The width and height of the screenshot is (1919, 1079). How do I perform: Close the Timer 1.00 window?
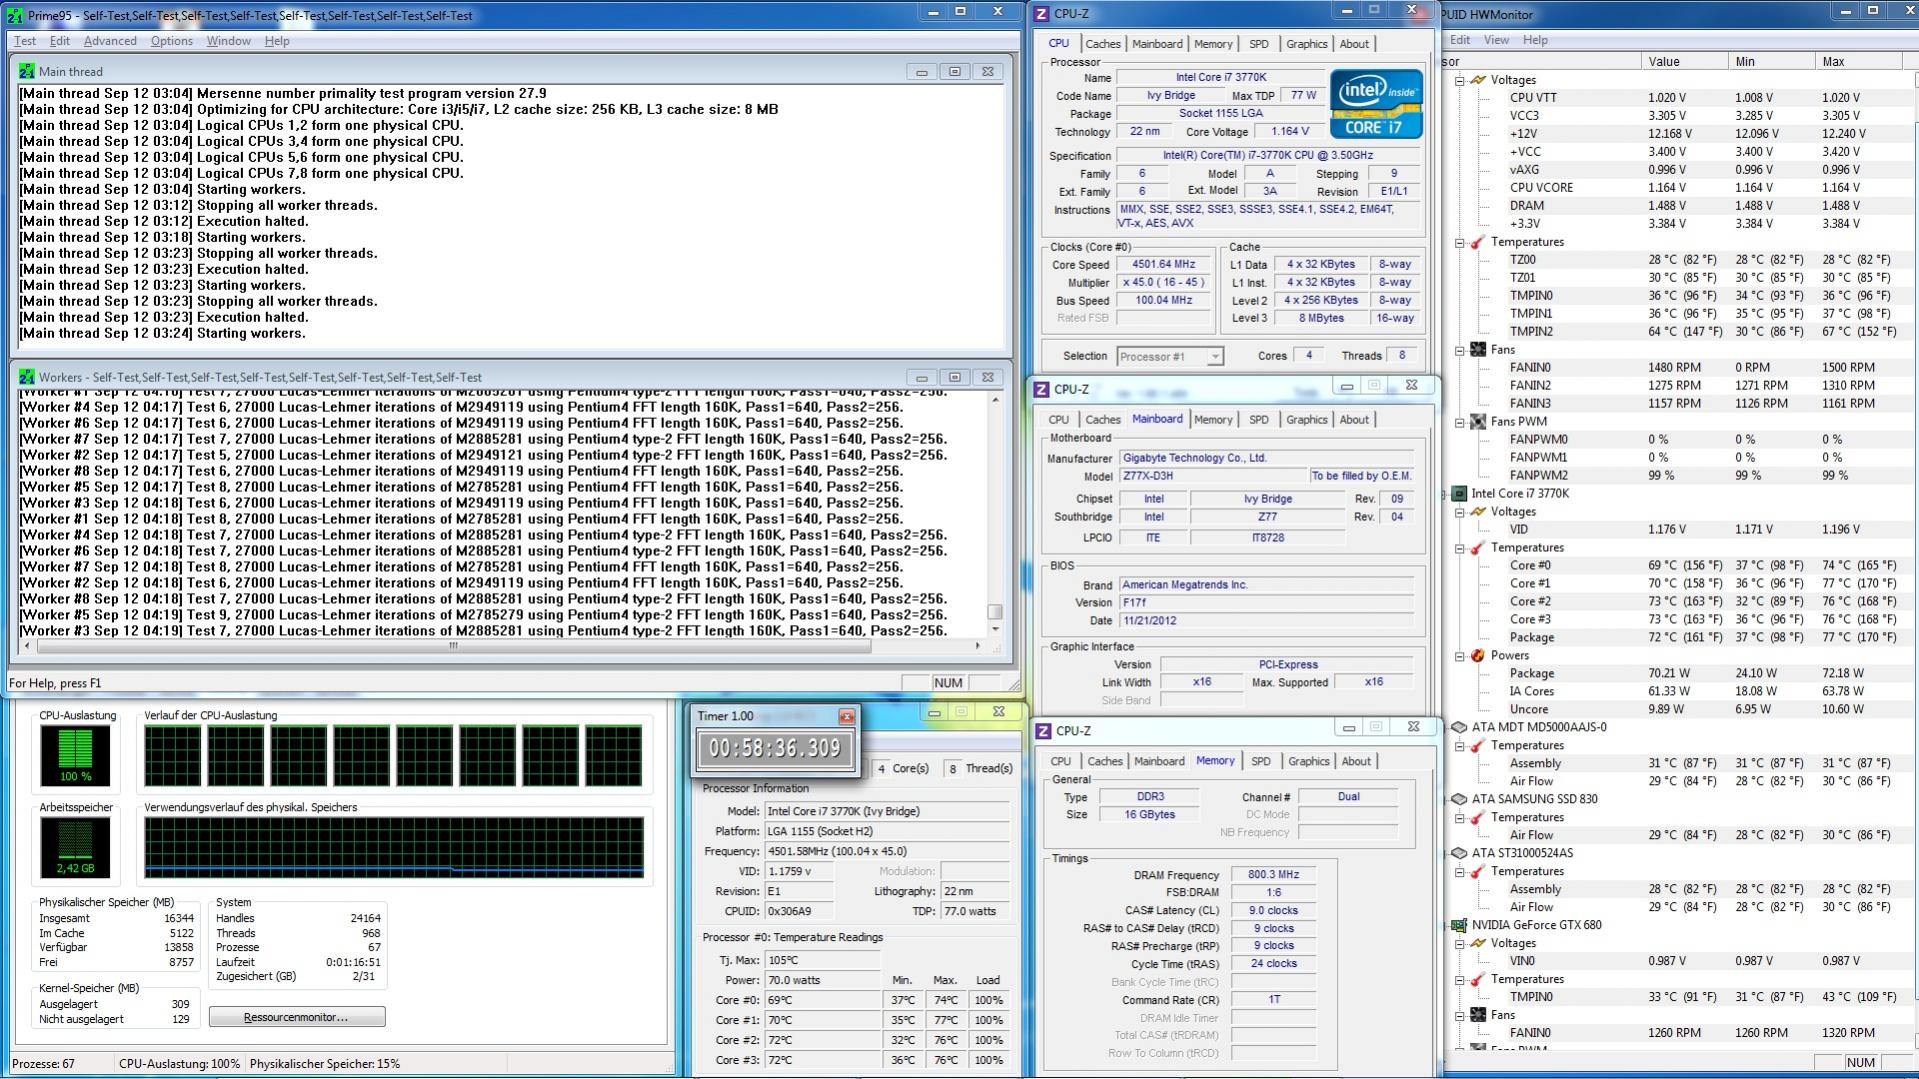tap(847, 716)
